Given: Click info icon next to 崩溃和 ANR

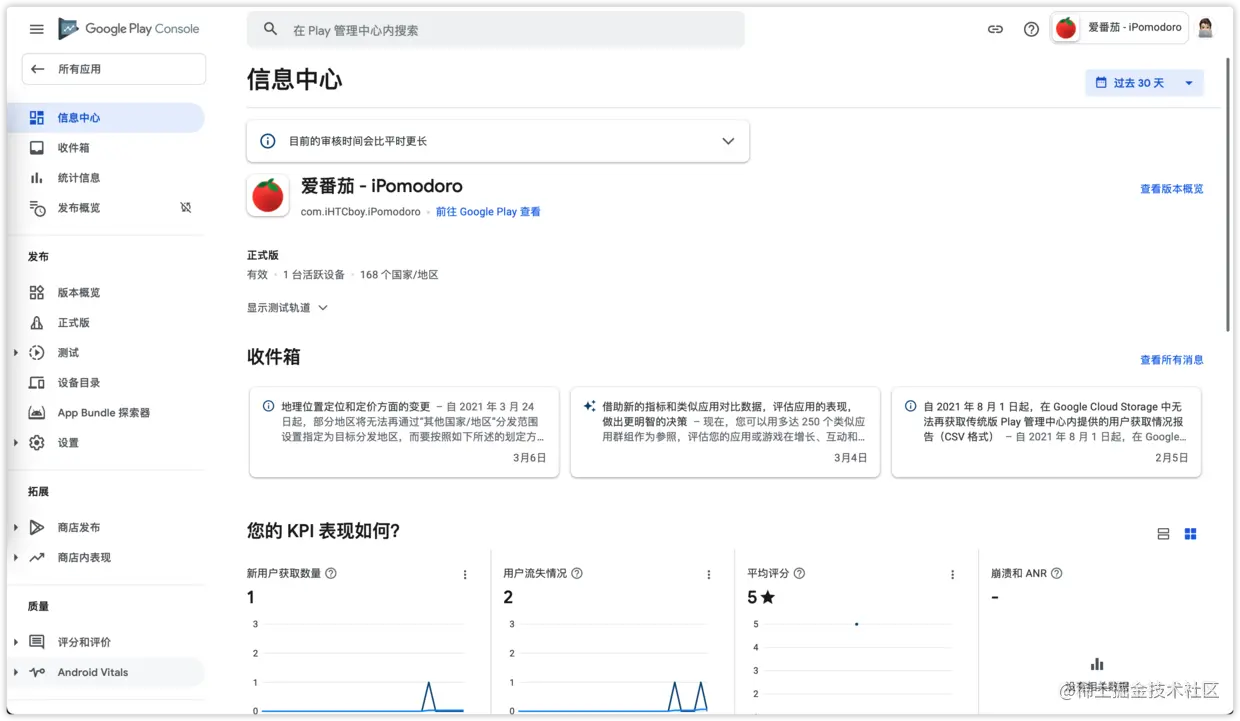Looking at the screenshot, I should coord(1057,574).
